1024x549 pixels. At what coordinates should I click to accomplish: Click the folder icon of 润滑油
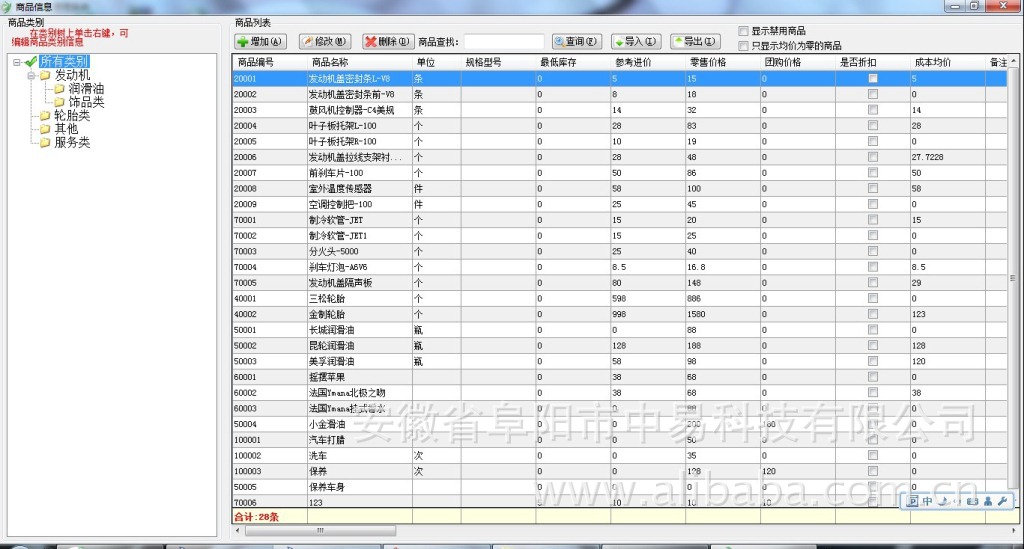coord(59,89)
